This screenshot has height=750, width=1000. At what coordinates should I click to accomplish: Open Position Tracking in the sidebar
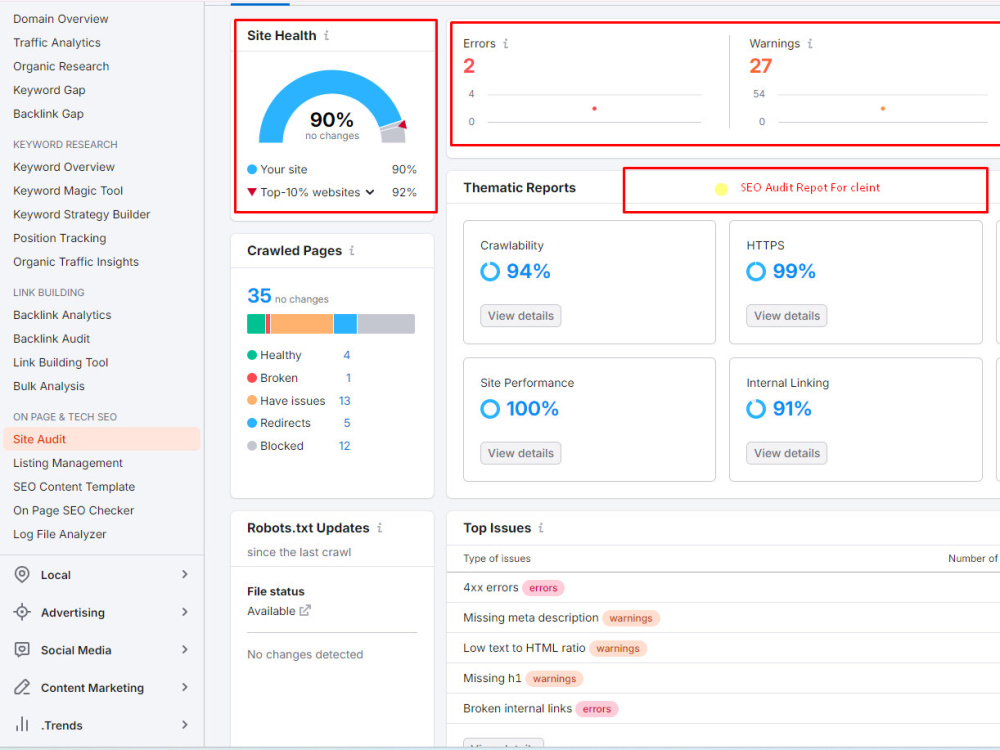coord(59,239)
